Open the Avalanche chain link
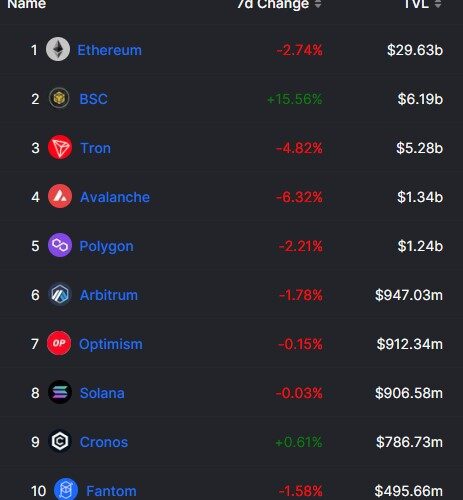 pos(115,197)
